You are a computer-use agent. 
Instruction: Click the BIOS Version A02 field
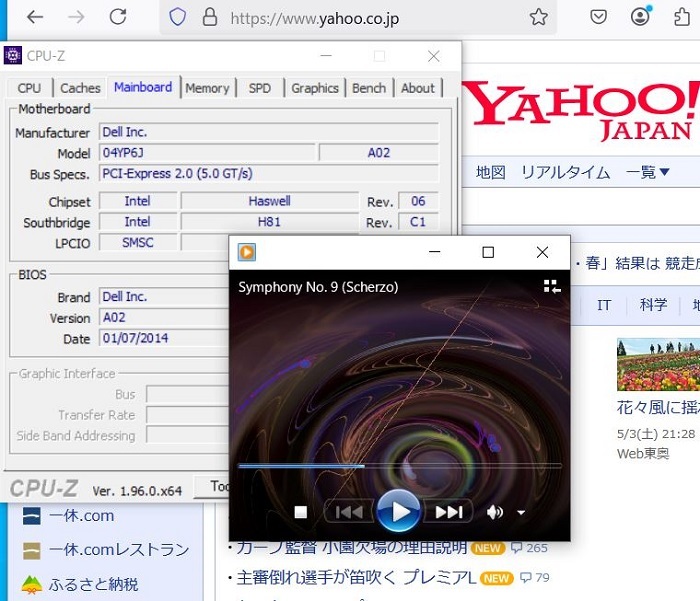pos(163,317)
